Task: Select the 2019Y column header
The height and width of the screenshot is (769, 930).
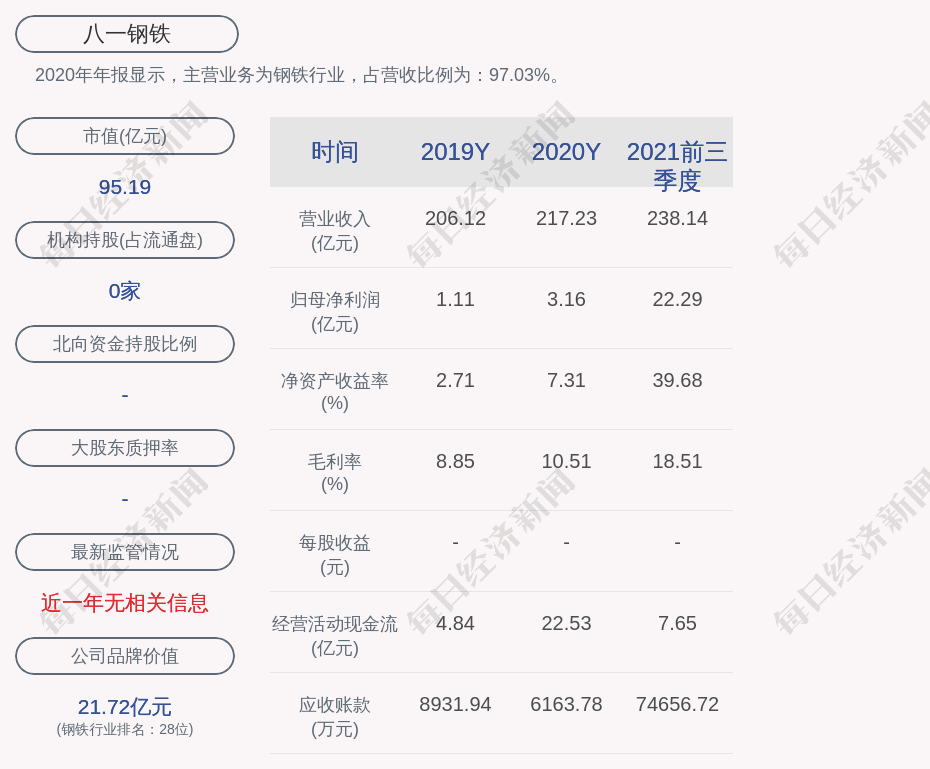Action: point(455,152)
